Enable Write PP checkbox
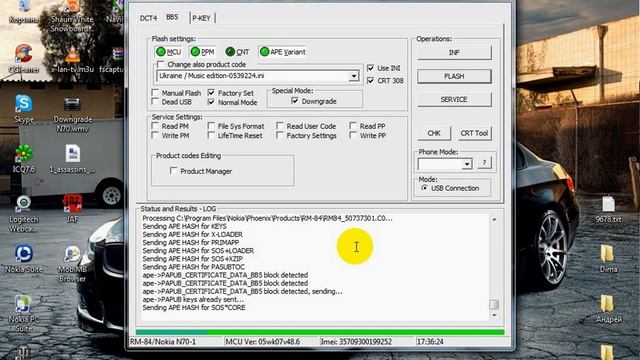The height and width of the screenshot is (360, 640). pyautogui.click(x=353, y=135)
